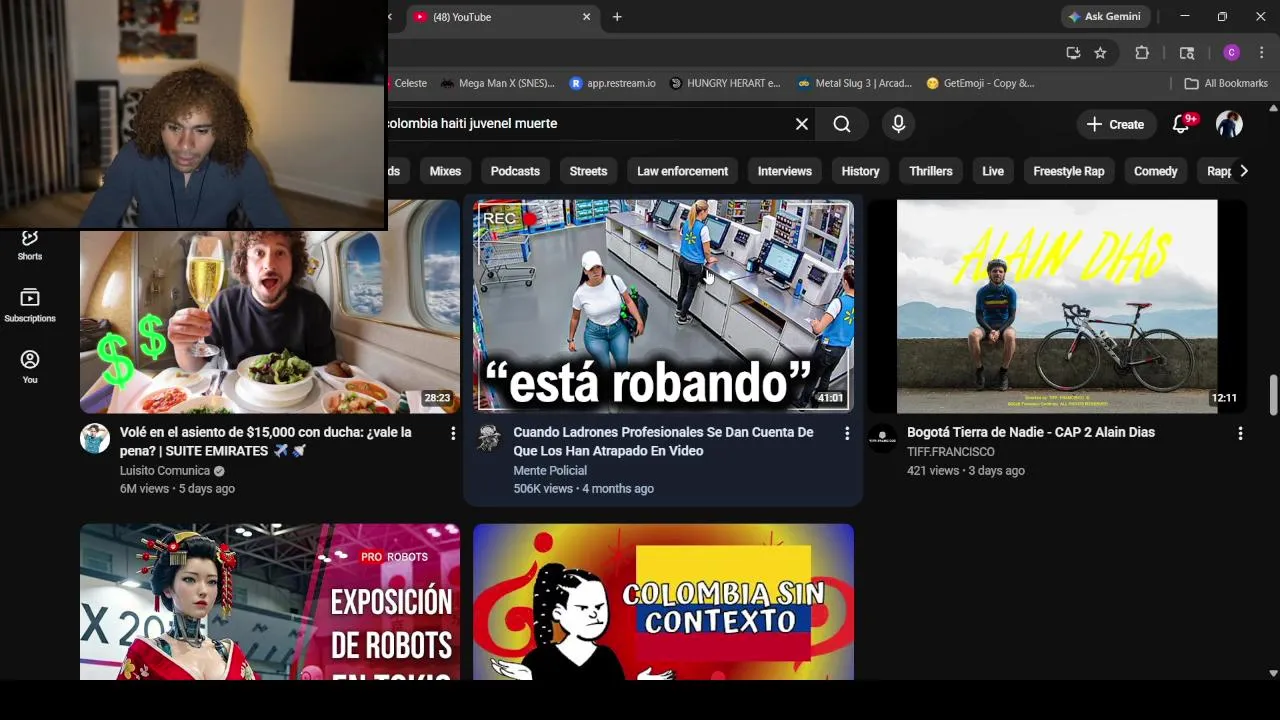Open the Colombia Sin Contexto thumbnail
The image size is (1280, 720).
coord(663,602)
